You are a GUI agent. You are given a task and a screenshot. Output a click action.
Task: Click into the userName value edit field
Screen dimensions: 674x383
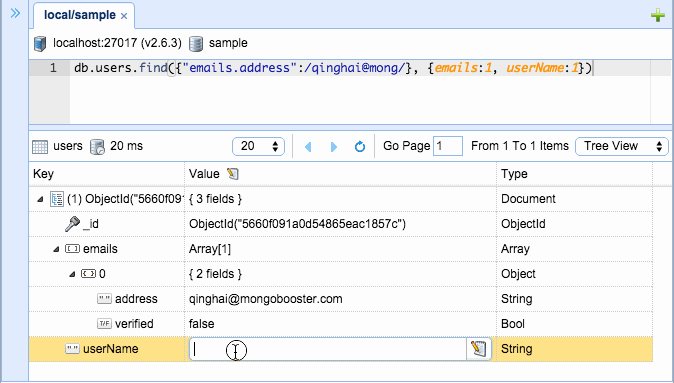coord(328,349)
